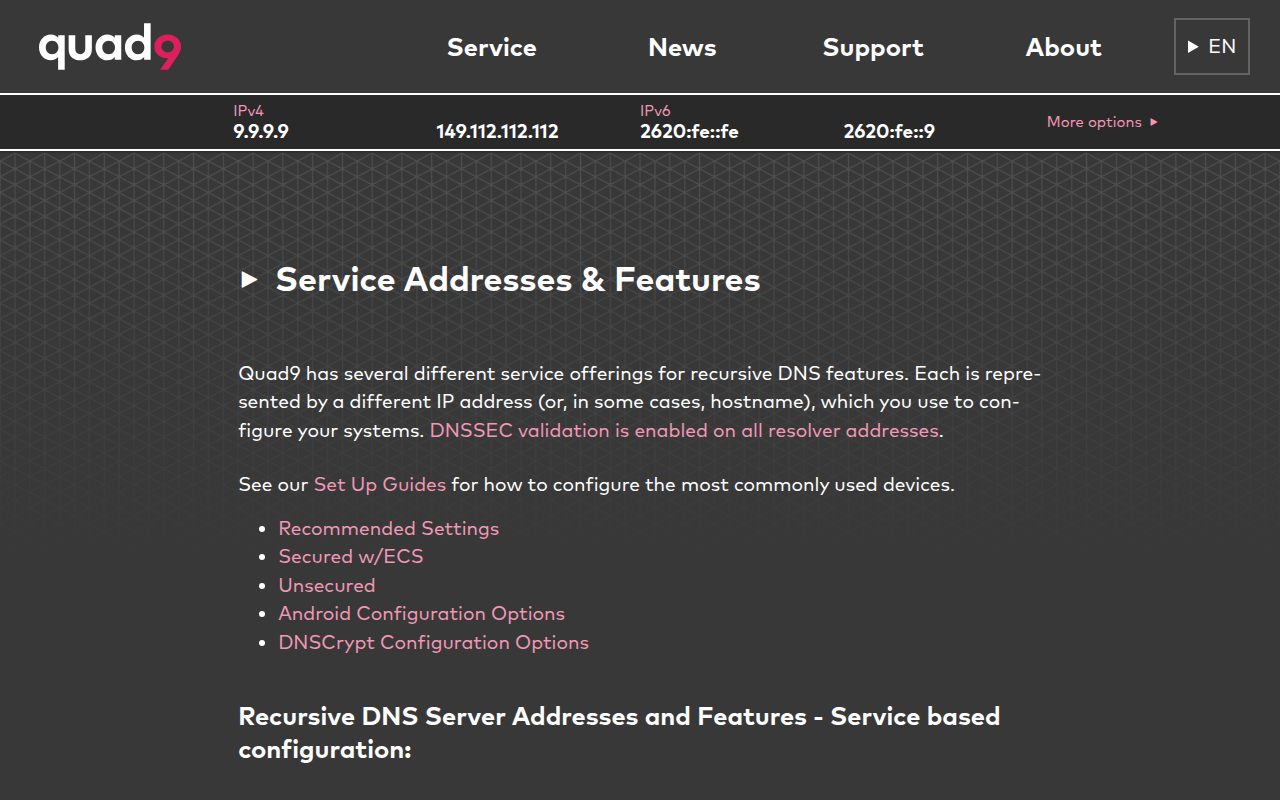The width and height of the screenshot is (1280, 800).
Task: Open the About menu
Action: (1063, 47)
